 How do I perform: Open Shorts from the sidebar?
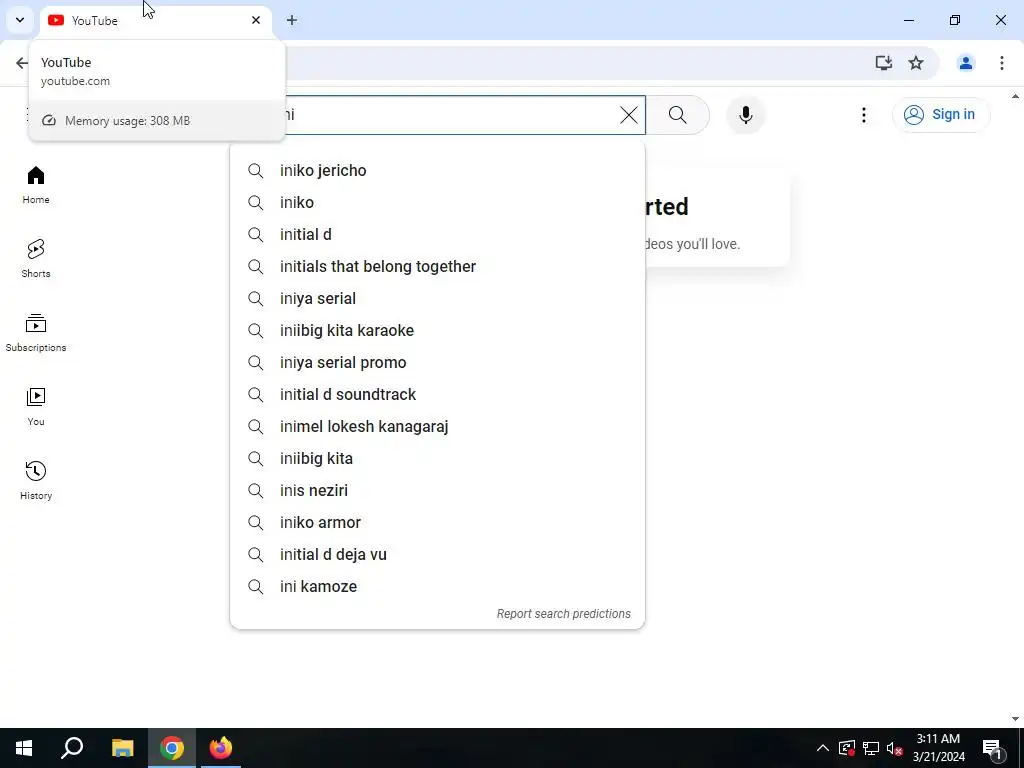pyautogui.click(x=36, y=259)
